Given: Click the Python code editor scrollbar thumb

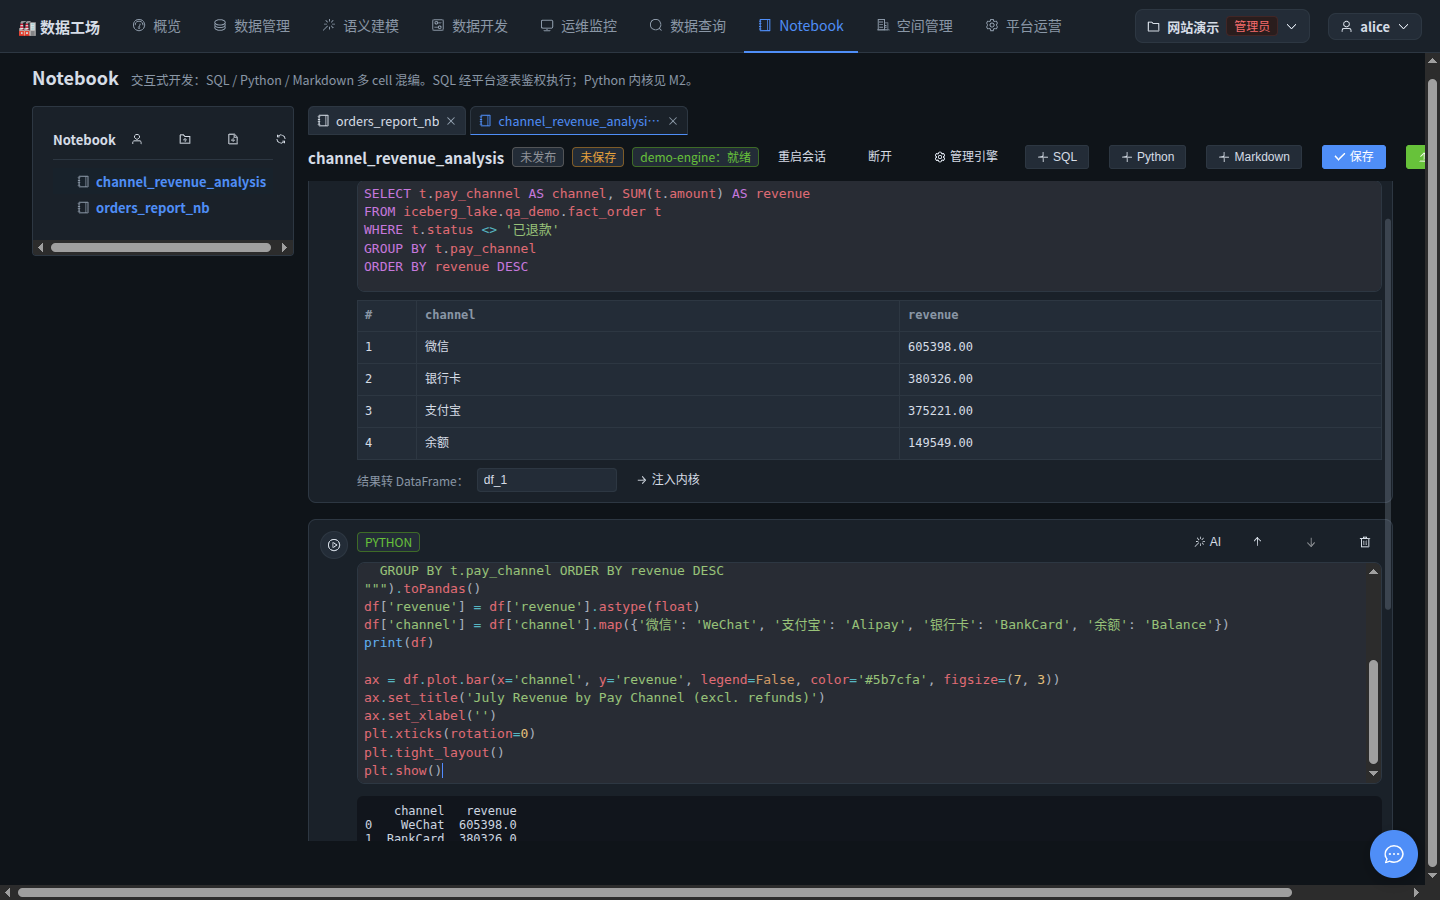Looking at the screenshot, I should (x=1373, y=712).
